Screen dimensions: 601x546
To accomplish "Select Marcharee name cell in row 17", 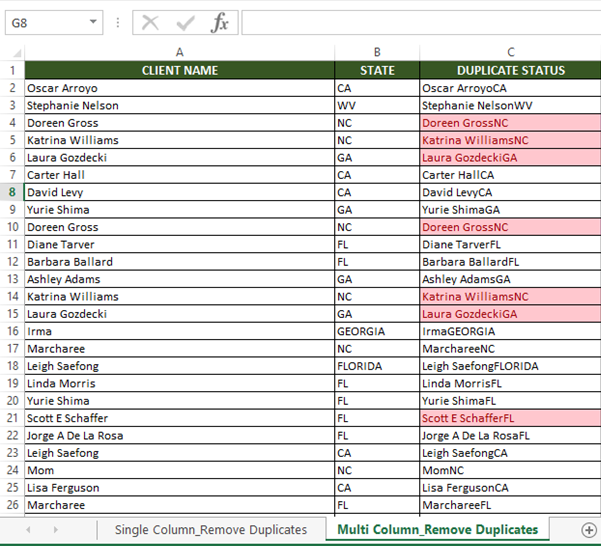I will click(x=179, y=349).
